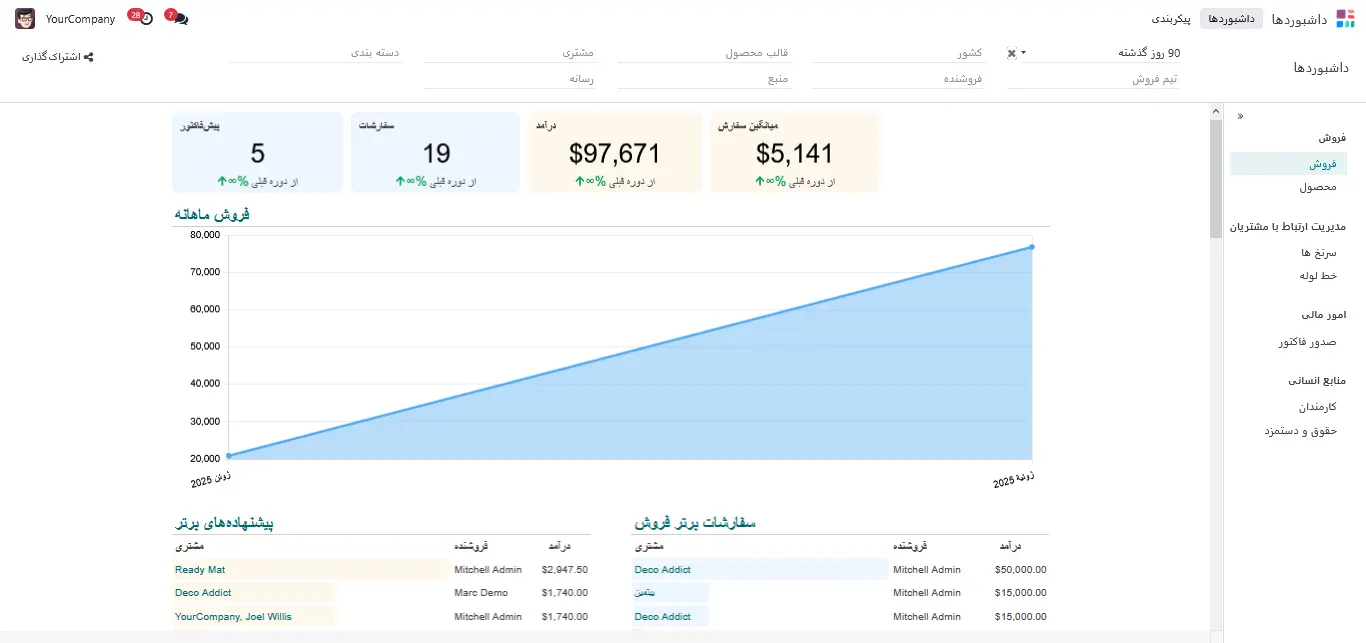The width and height of the screenshot is (1366, 643).
Task: Open the دسته بندی filter field
Action: click(x=316, y=53)
